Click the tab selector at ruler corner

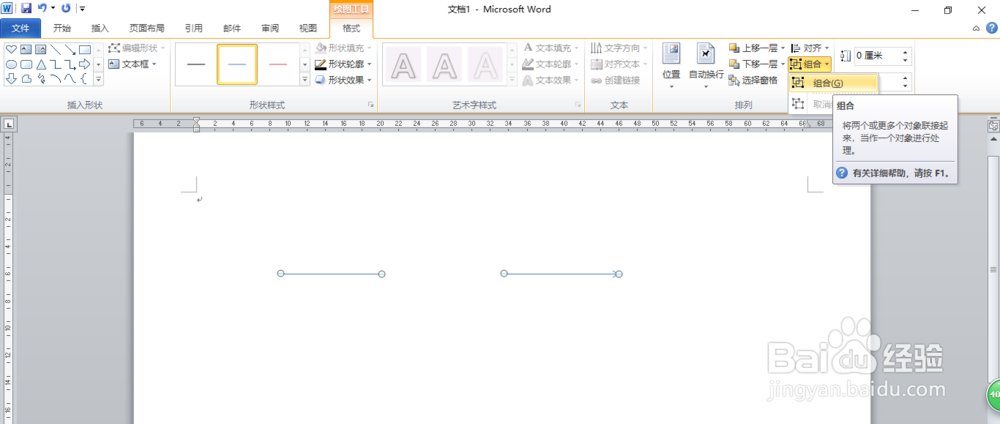(x=7, y=124)
